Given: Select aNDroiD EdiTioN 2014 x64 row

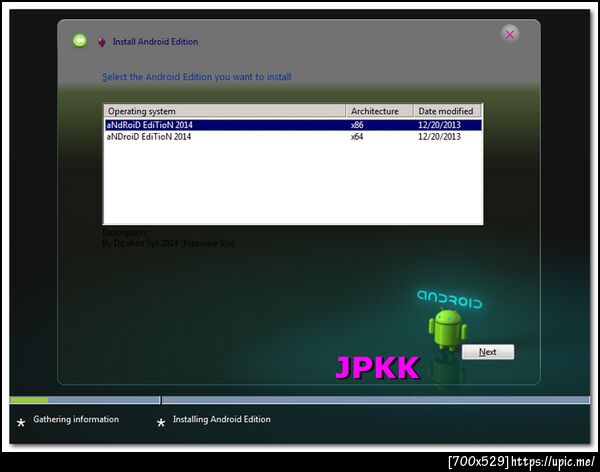Looking at the screenshot, I should point(293,137).
